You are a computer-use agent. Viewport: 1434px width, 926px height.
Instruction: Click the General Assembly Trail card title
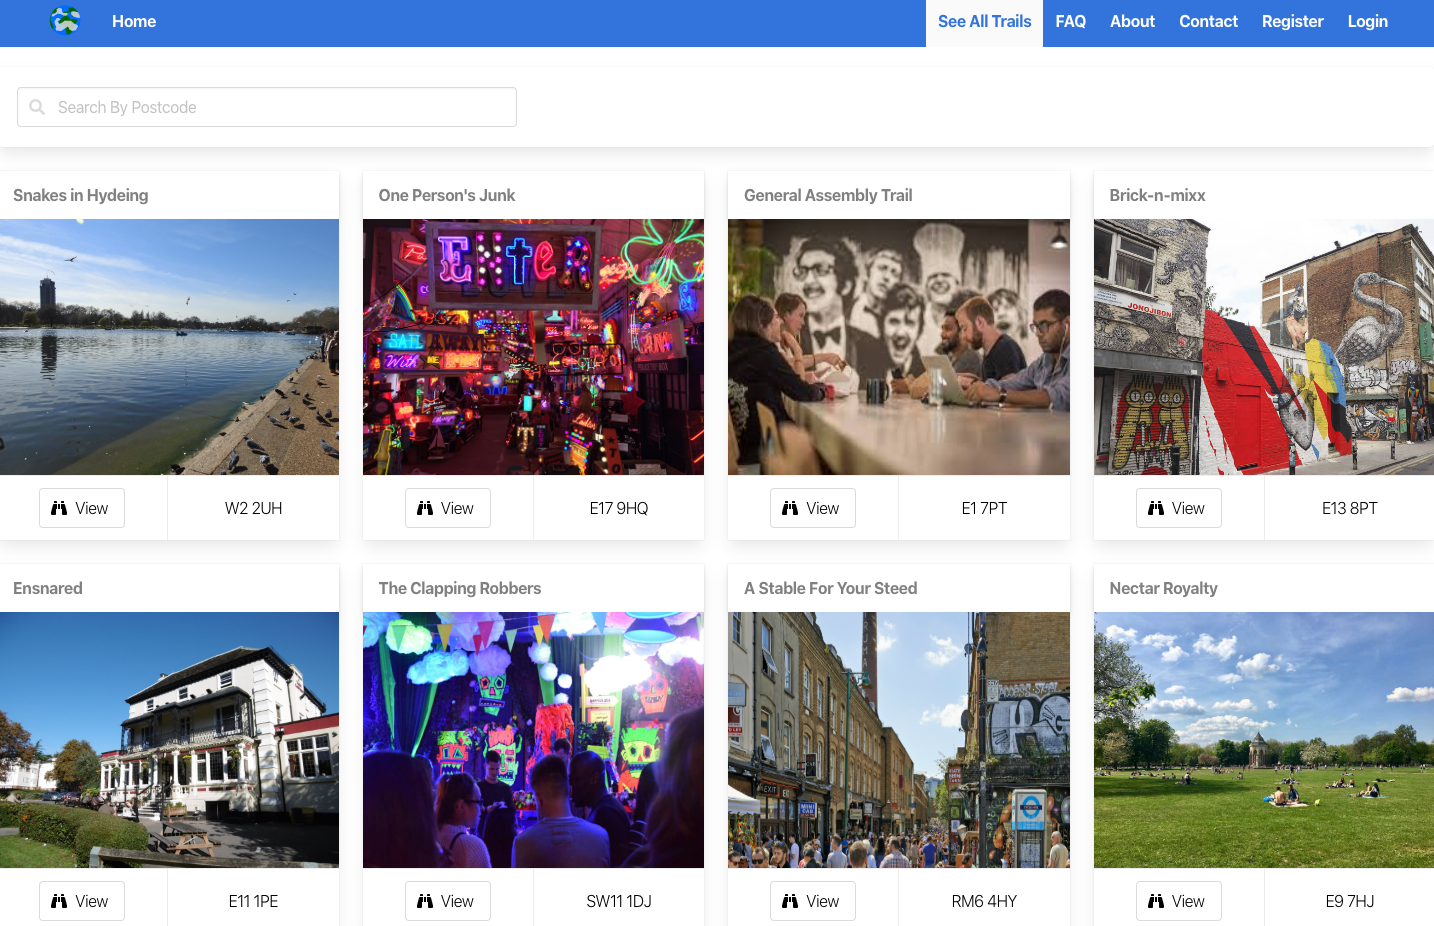pyautogui.click(x=828, y=195)
